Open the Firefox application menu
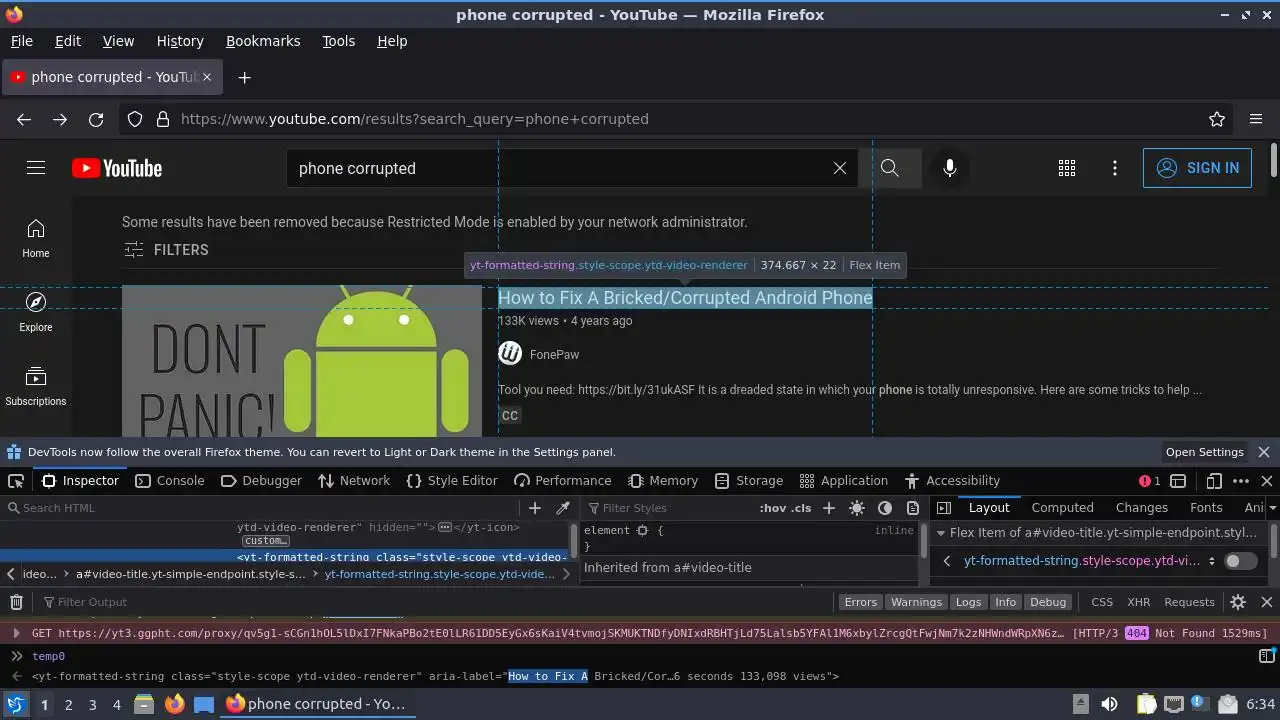Screen dimensions: 1280x720 coord(1256,119)
